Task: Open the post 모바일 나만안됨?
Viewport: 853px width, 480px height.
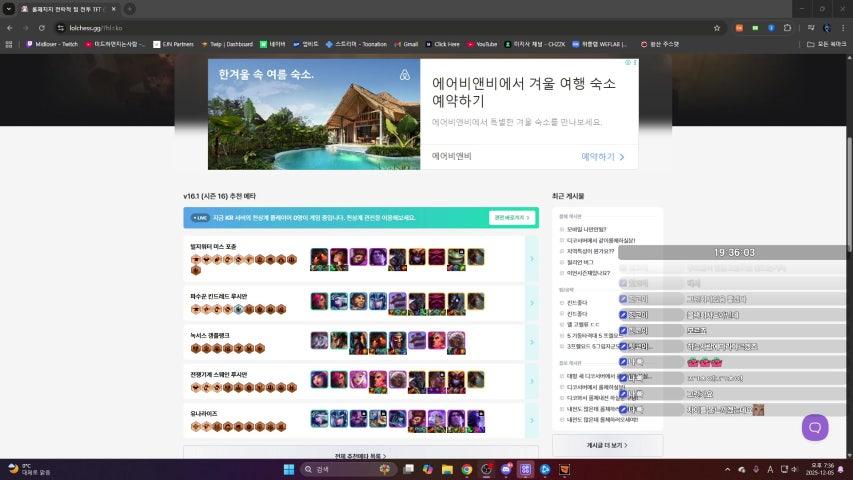Action: coord(586,230)
